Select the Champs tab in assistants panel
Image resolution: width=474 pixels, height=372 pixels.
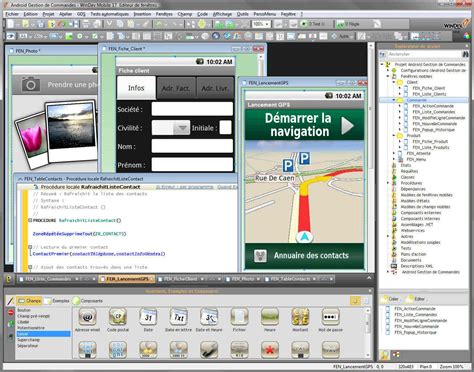click(x=29, y=301)
